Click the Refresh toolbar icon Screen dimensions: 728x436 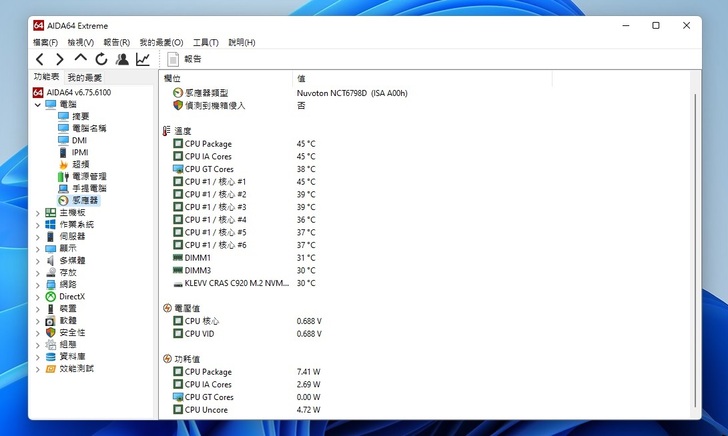[x=101, y=59]
